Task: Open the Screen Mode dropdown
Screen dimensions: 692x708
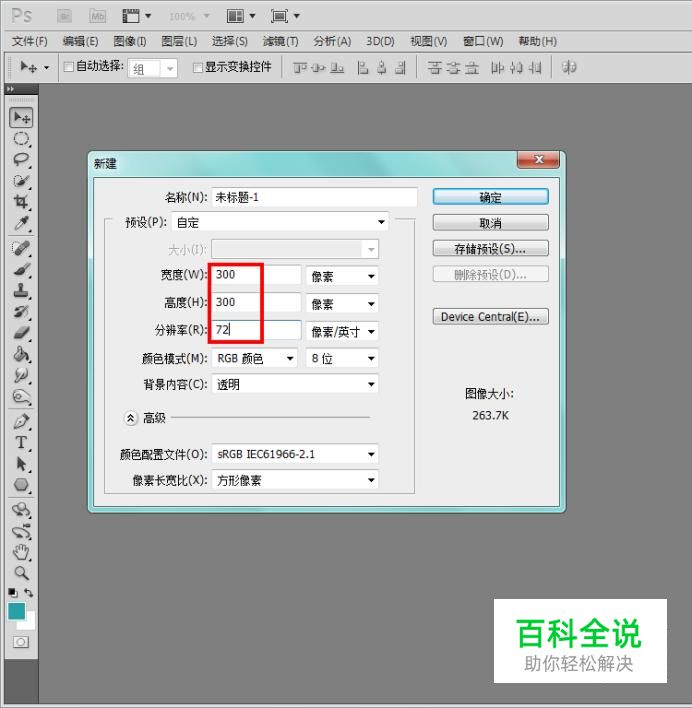Action: (x=285, y=17)
